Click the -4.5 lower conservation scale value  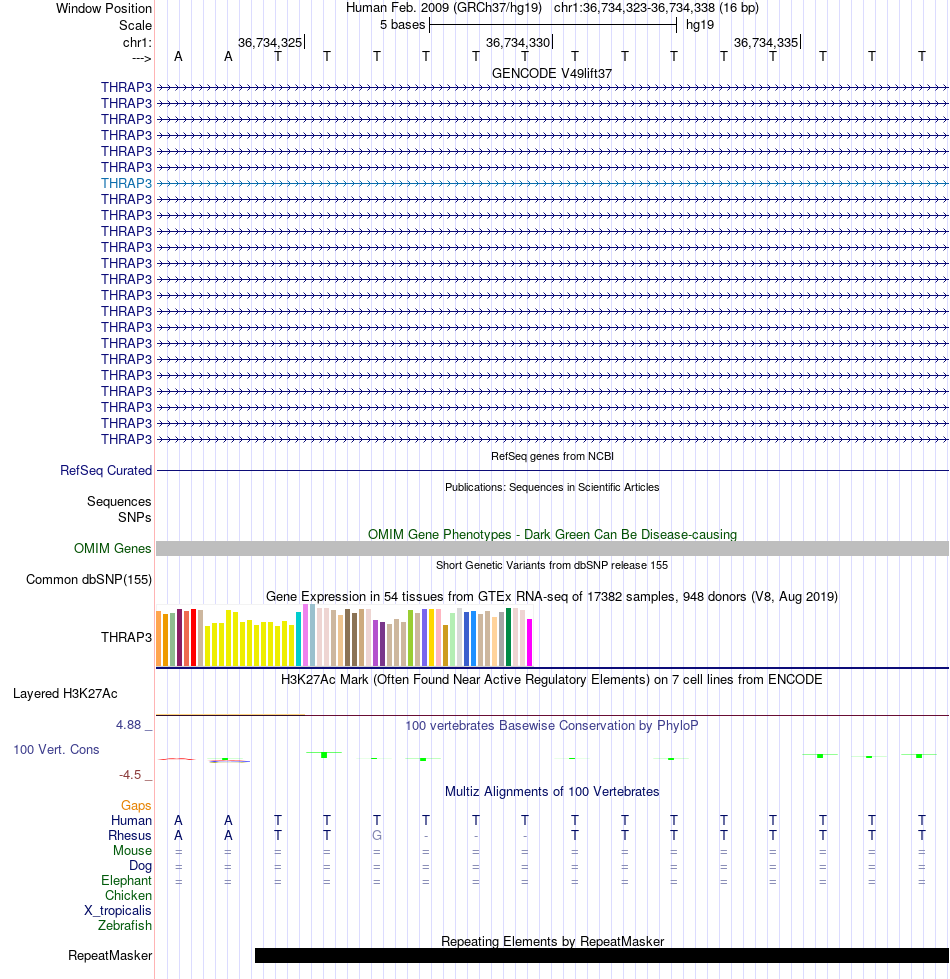tap(130, 775)
